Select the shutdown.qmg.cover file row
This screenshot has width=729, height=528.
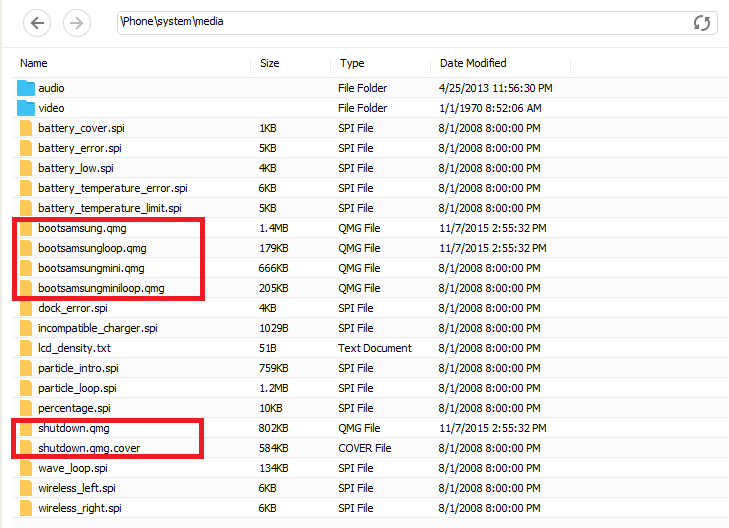(88, 448)
